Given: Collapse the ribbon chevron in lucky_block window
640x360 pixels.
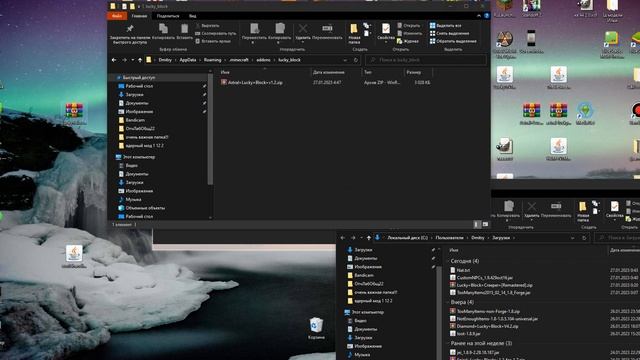Looking at the screenshot, I should click(479, 16).
